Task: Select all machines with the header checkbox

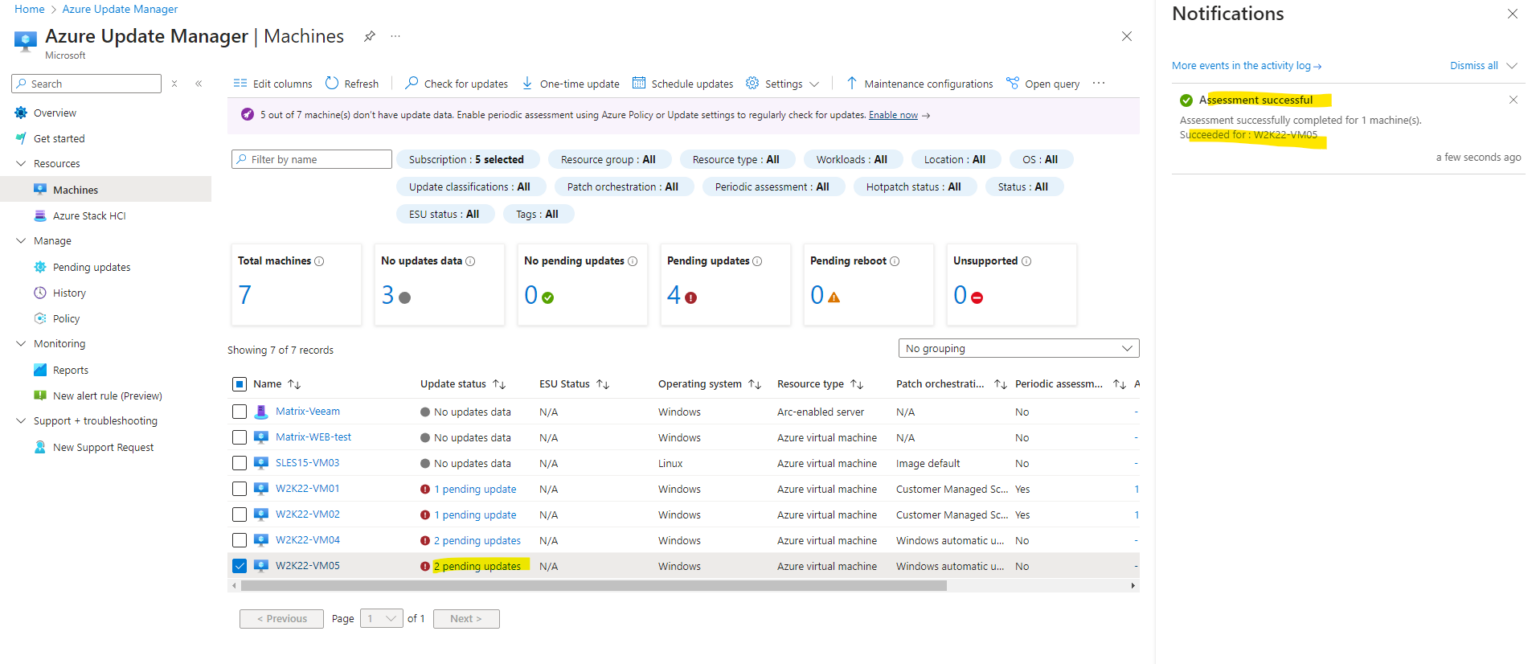Action: click(x=240, y=383)
